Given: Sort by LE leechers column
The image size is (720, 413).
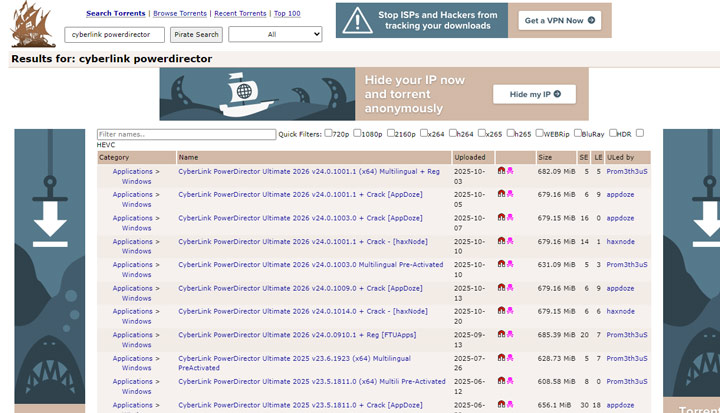Looking at the screenshot, I should pyautogui.click(x=598, y=157).
